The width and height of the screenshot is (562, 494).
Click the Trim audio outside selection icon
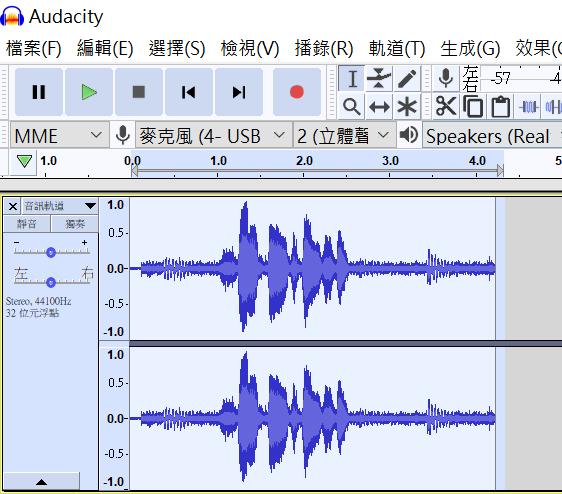(529, 106)
